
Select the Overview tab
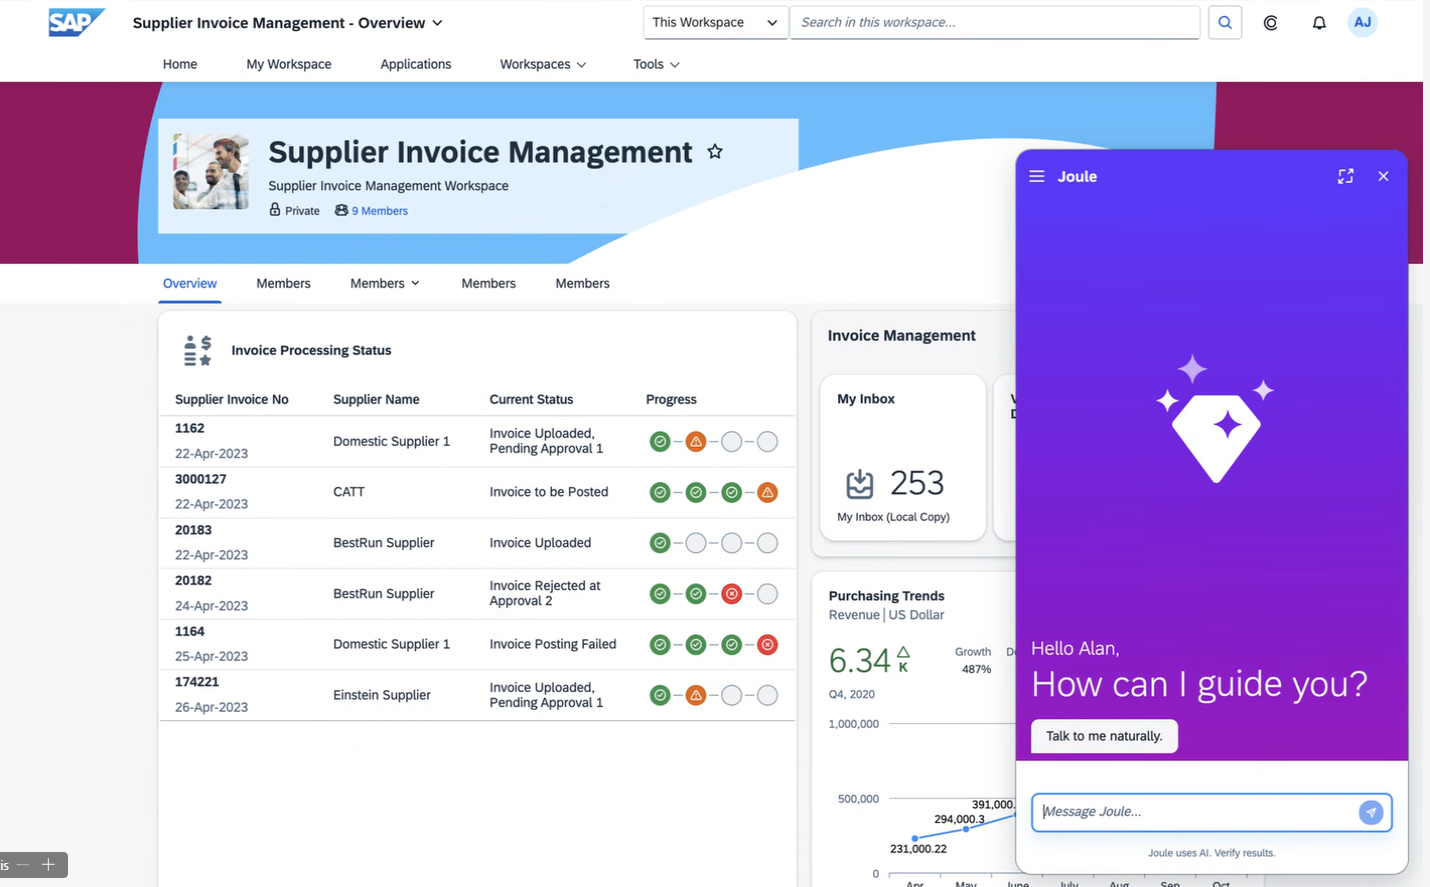click(190, 283)
